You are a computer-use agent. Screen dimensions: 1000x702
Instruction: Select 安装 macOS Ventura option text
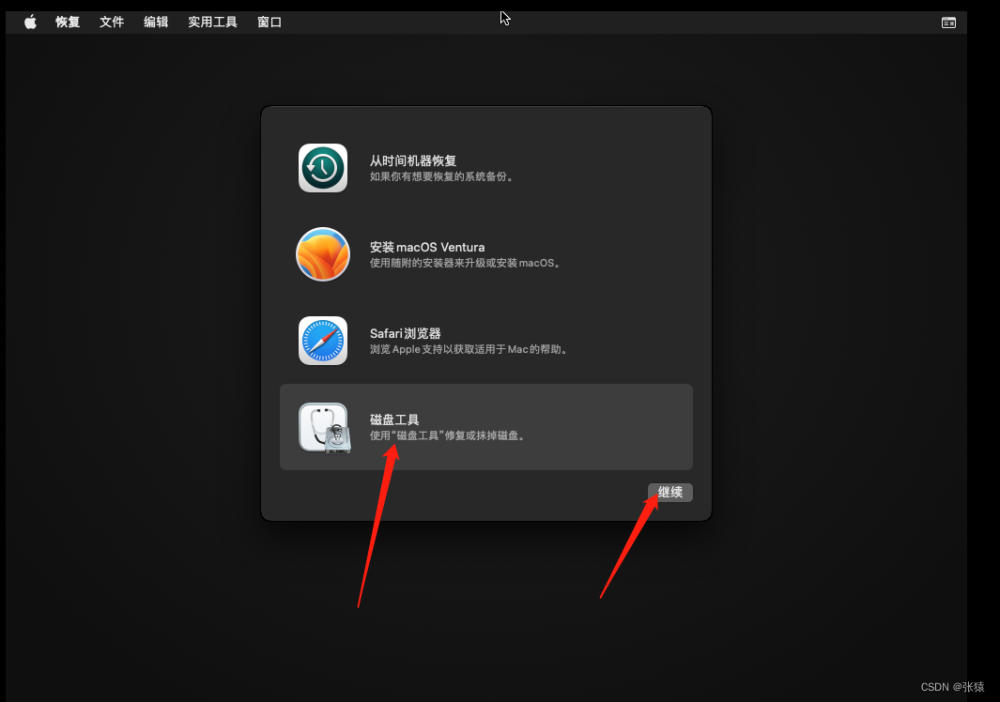point(427,247)
